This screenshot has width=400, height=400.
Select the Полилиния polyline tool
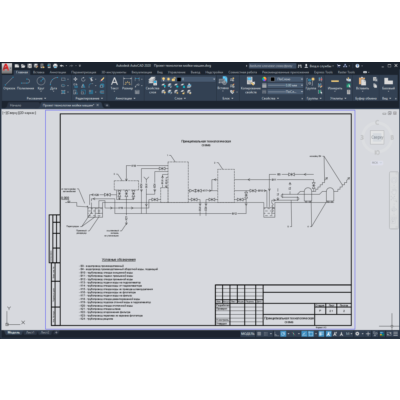point(26,83)
